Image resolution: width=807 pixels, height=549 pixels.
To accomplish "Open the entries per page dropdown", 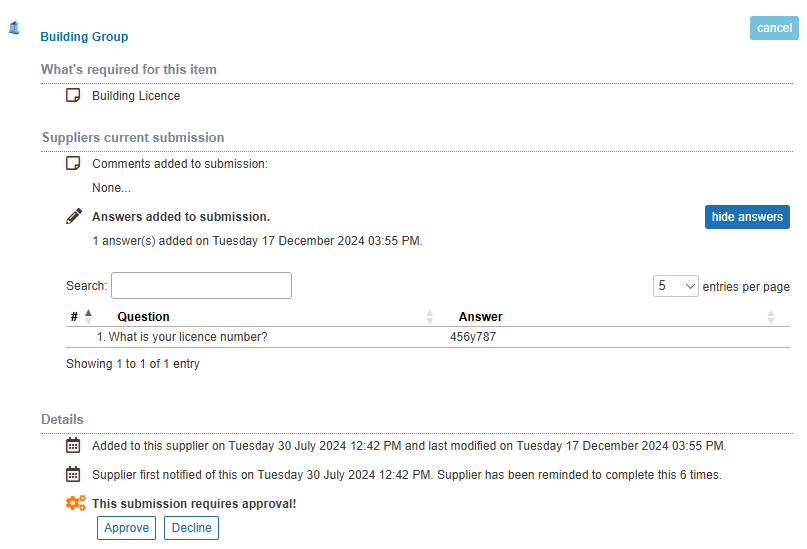I will point(675,286).
